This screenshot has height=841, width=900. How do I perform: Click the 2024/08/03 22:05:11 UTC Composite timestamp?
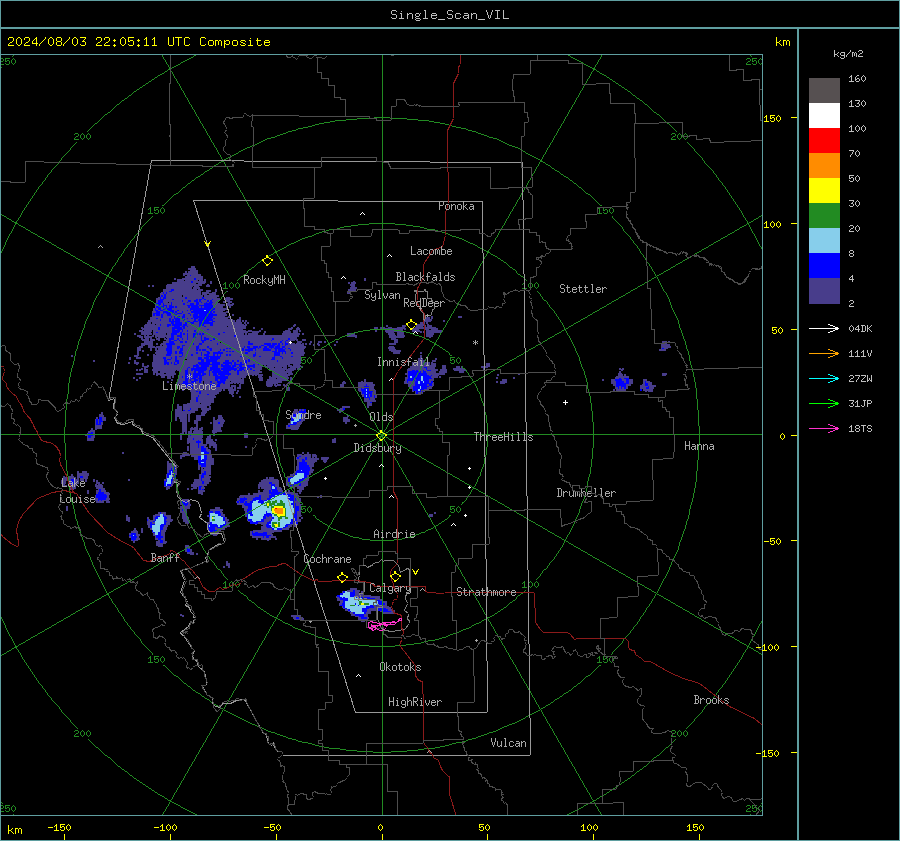point(138,42)
